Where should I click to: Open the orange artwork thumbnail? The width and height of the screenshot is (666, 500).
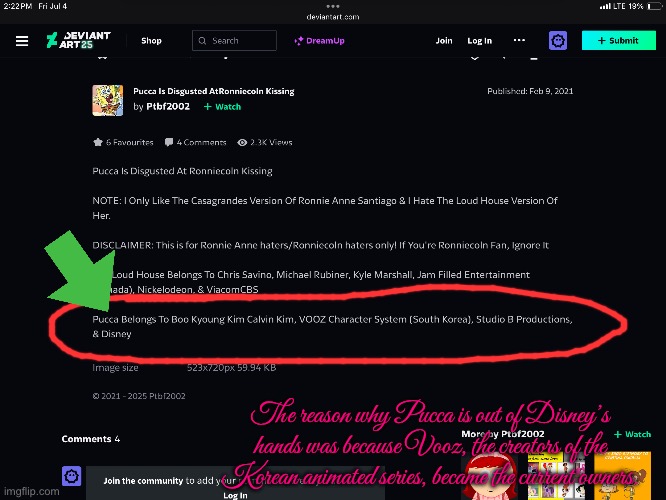(622, 476)
